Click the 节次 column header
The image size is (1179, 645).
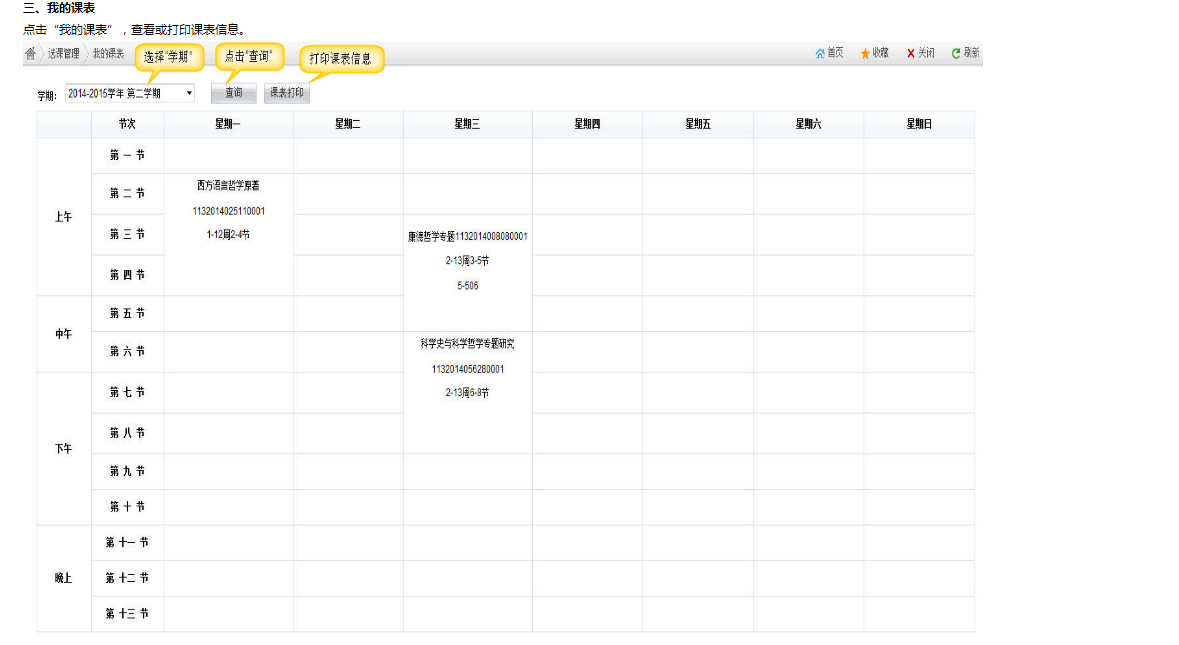[127, 124]
